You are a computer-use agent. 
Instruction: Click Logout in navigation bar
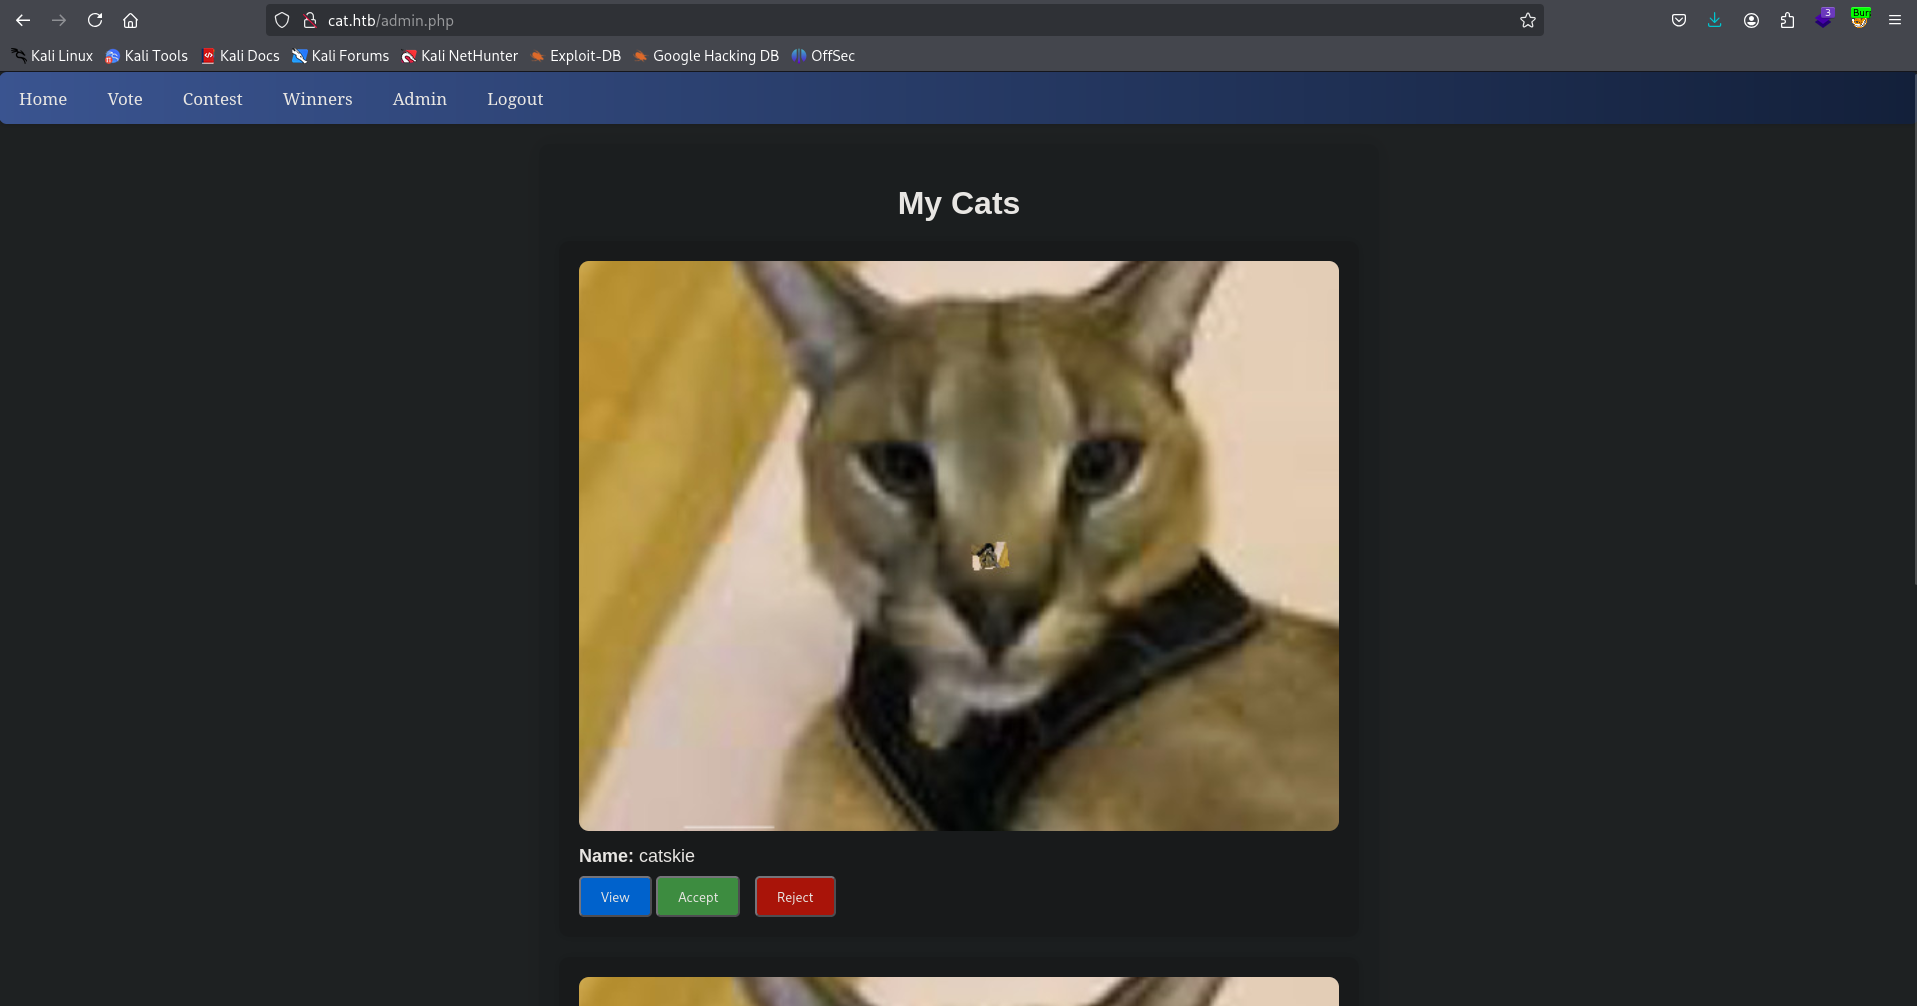pyautogui.click(x=515, y=99)
